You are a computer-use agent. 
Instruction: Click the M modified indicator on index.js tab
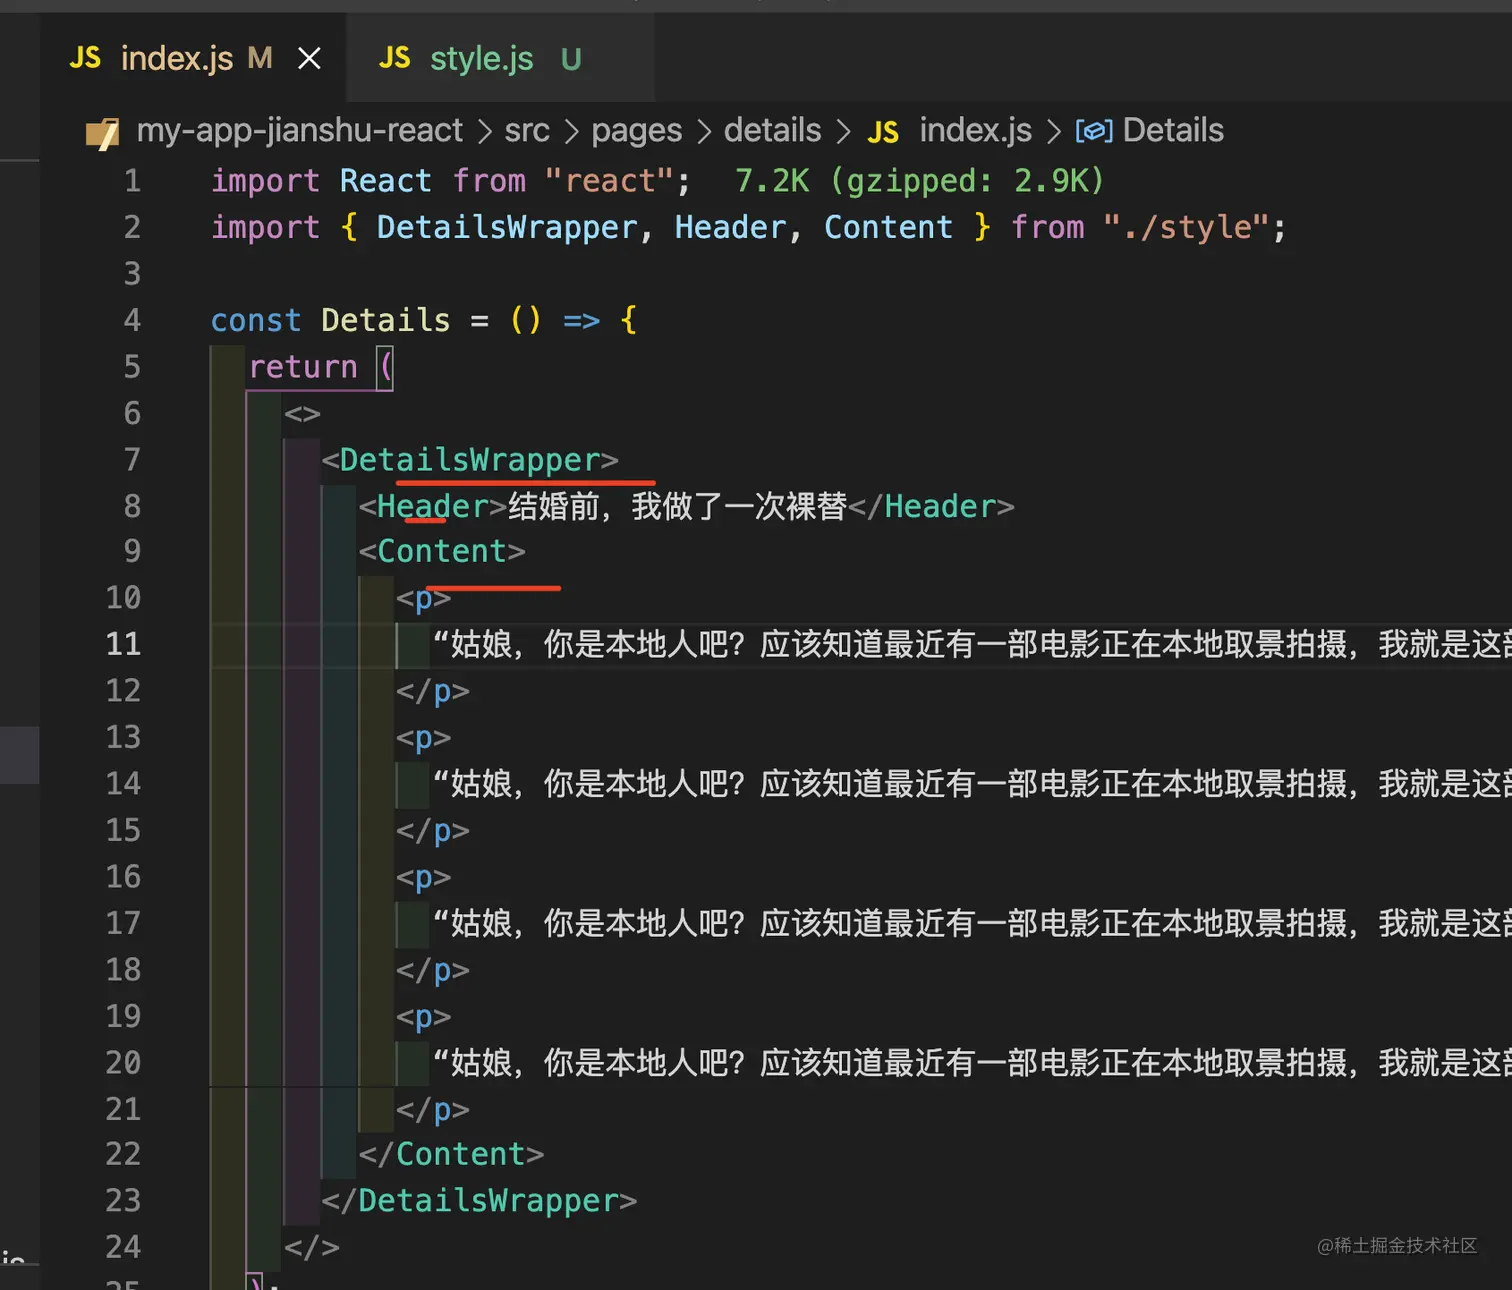tap(260, 58)
